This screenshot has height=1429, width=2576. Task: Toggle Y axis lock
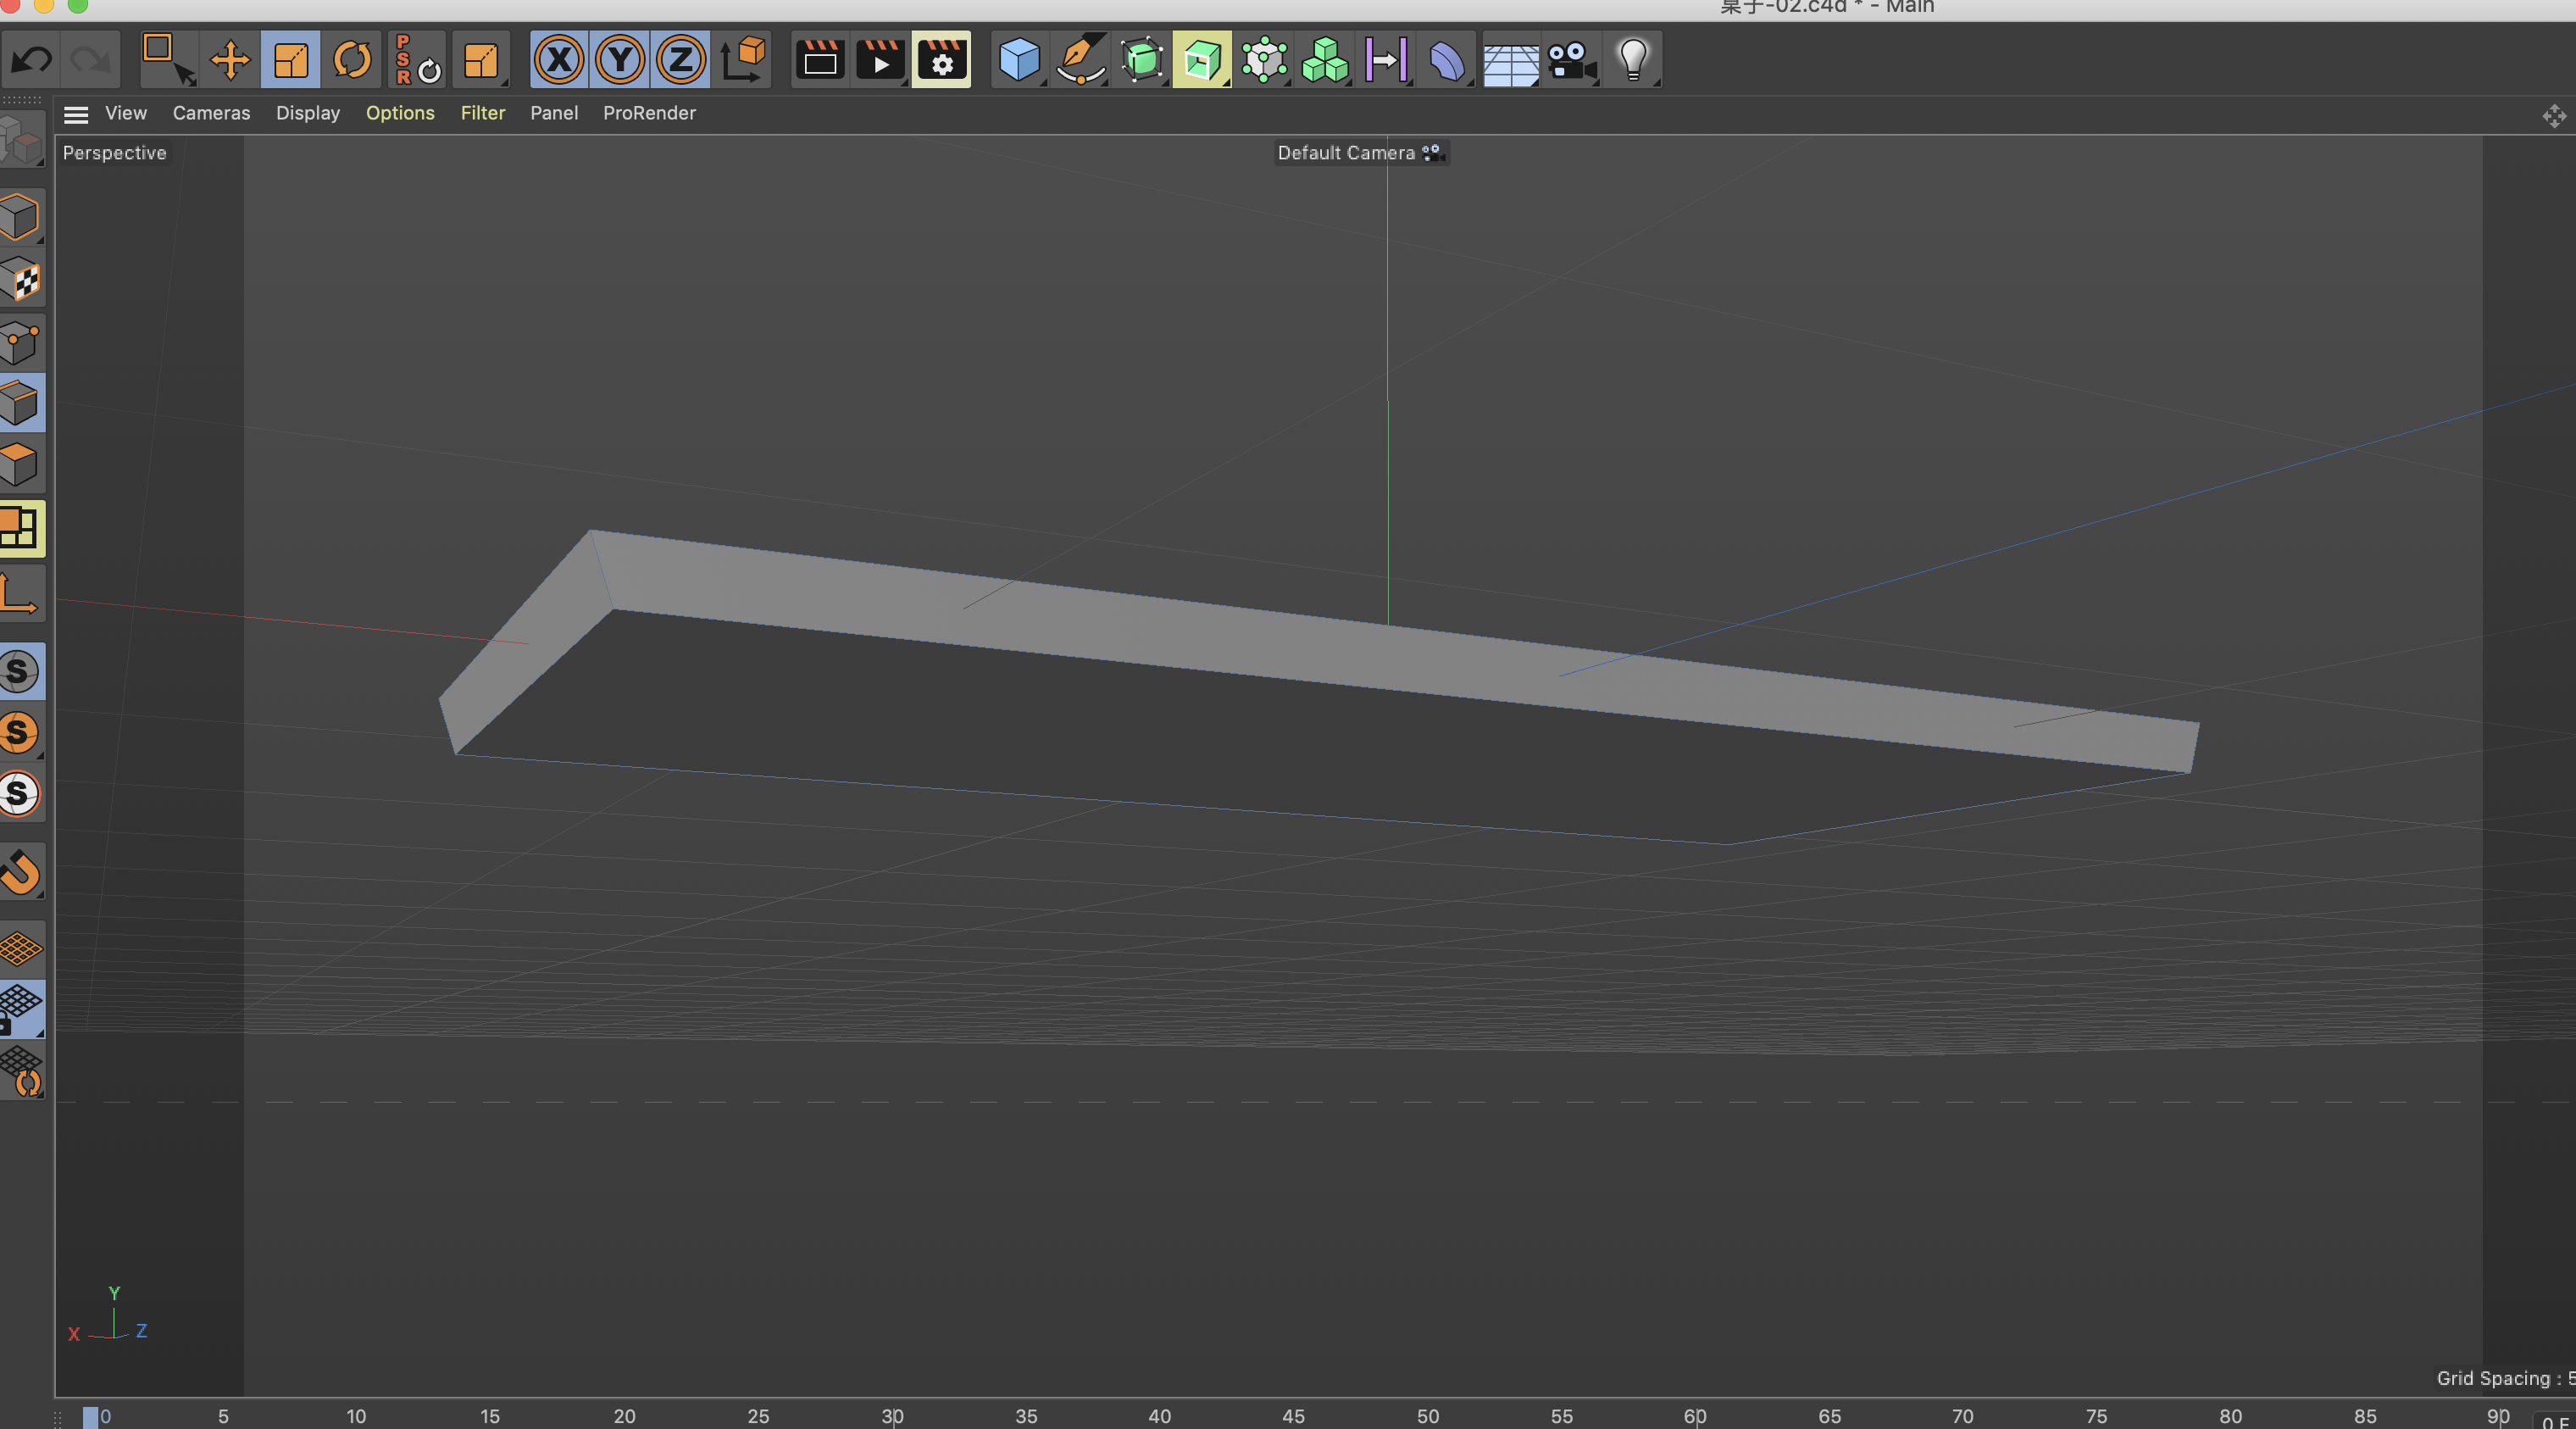coord(620,60)
